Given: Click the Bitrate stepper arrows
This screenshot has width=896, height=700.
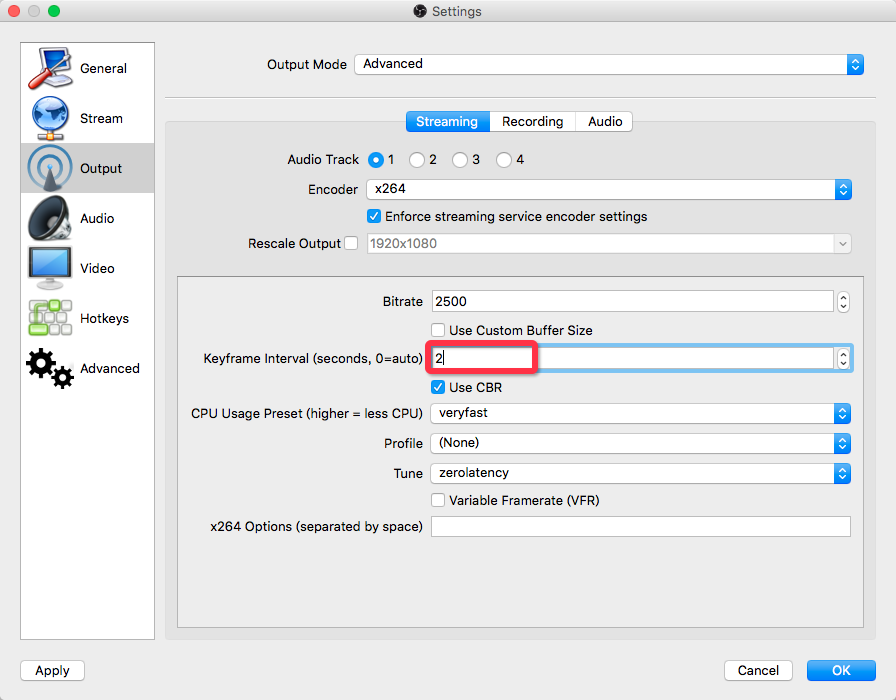Looking at the screenshot, I should (x=843, y=302).
